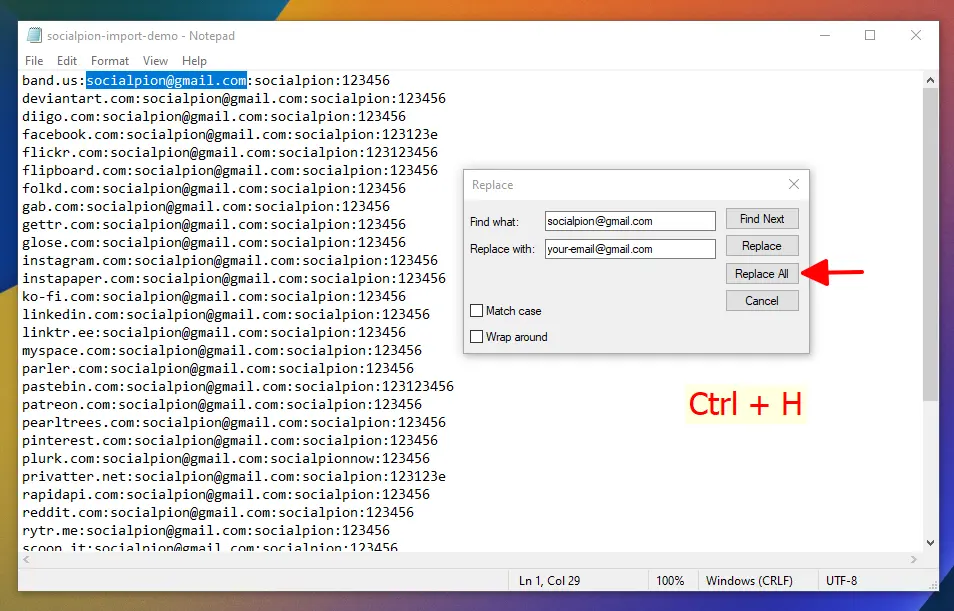Click the folkd.com line

click(214, 189)
